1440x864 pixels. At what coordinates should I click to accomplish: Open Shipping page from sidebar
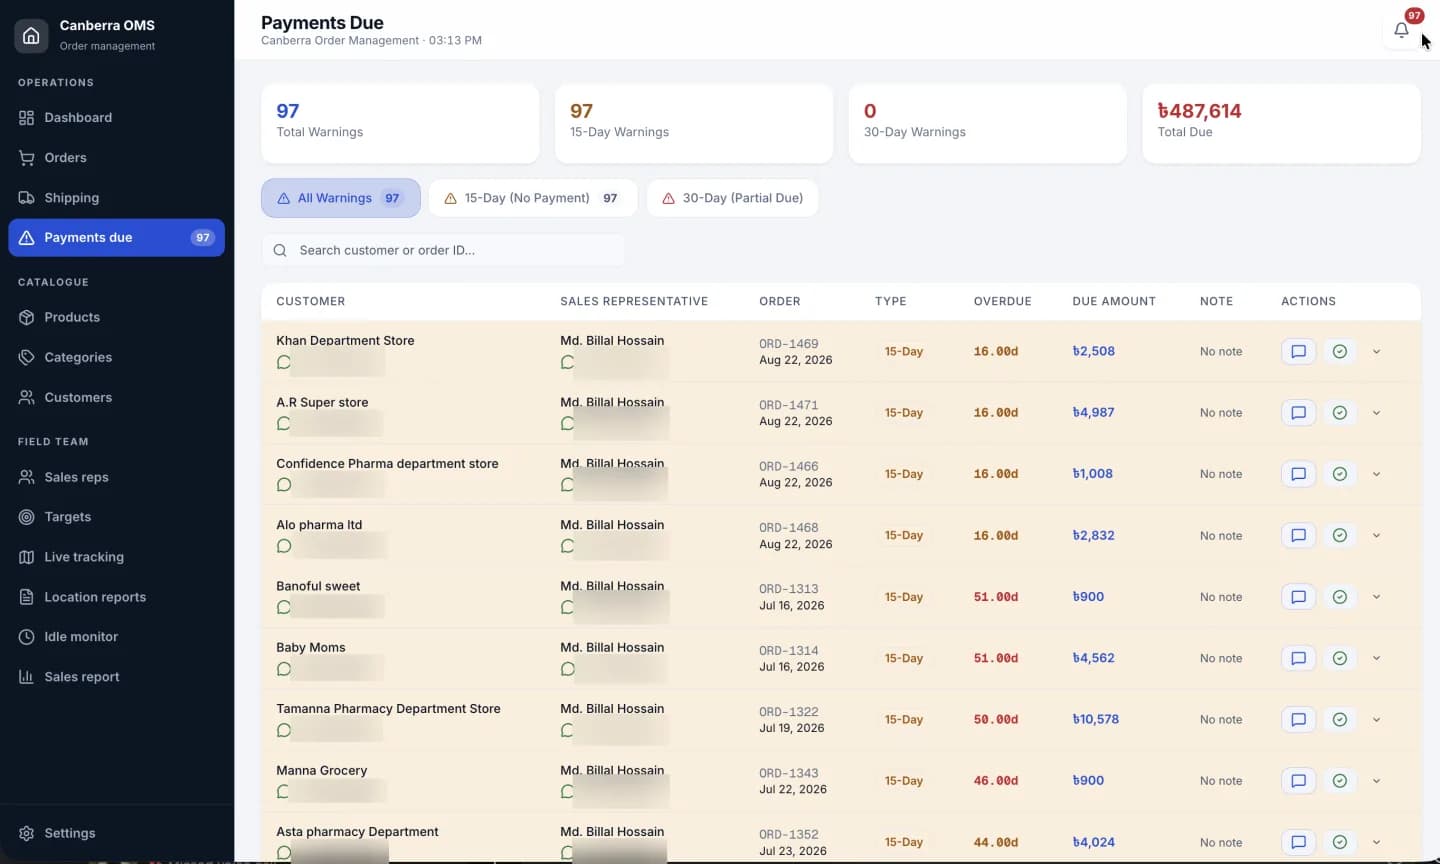pos(116,197)
